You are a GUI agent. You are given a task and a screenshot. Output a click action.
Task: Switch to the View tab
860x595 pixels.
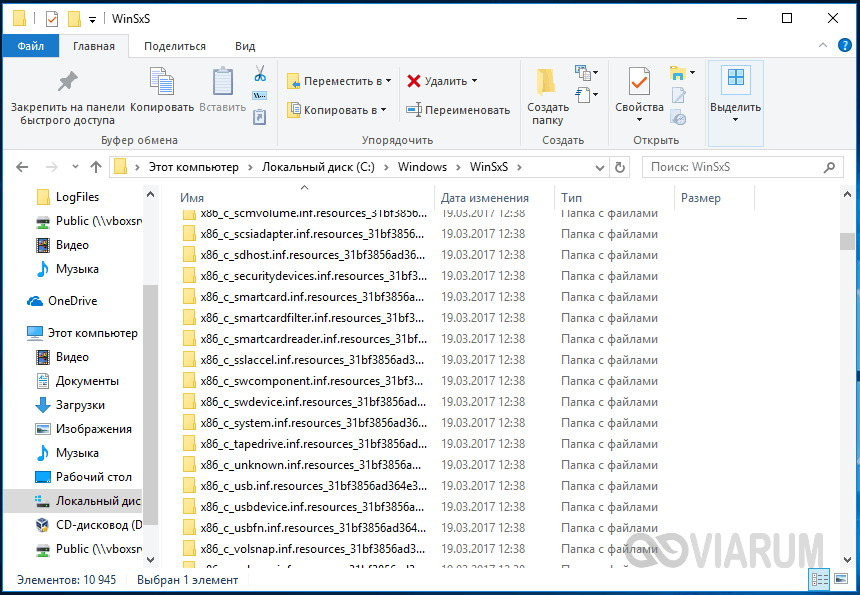245,46
